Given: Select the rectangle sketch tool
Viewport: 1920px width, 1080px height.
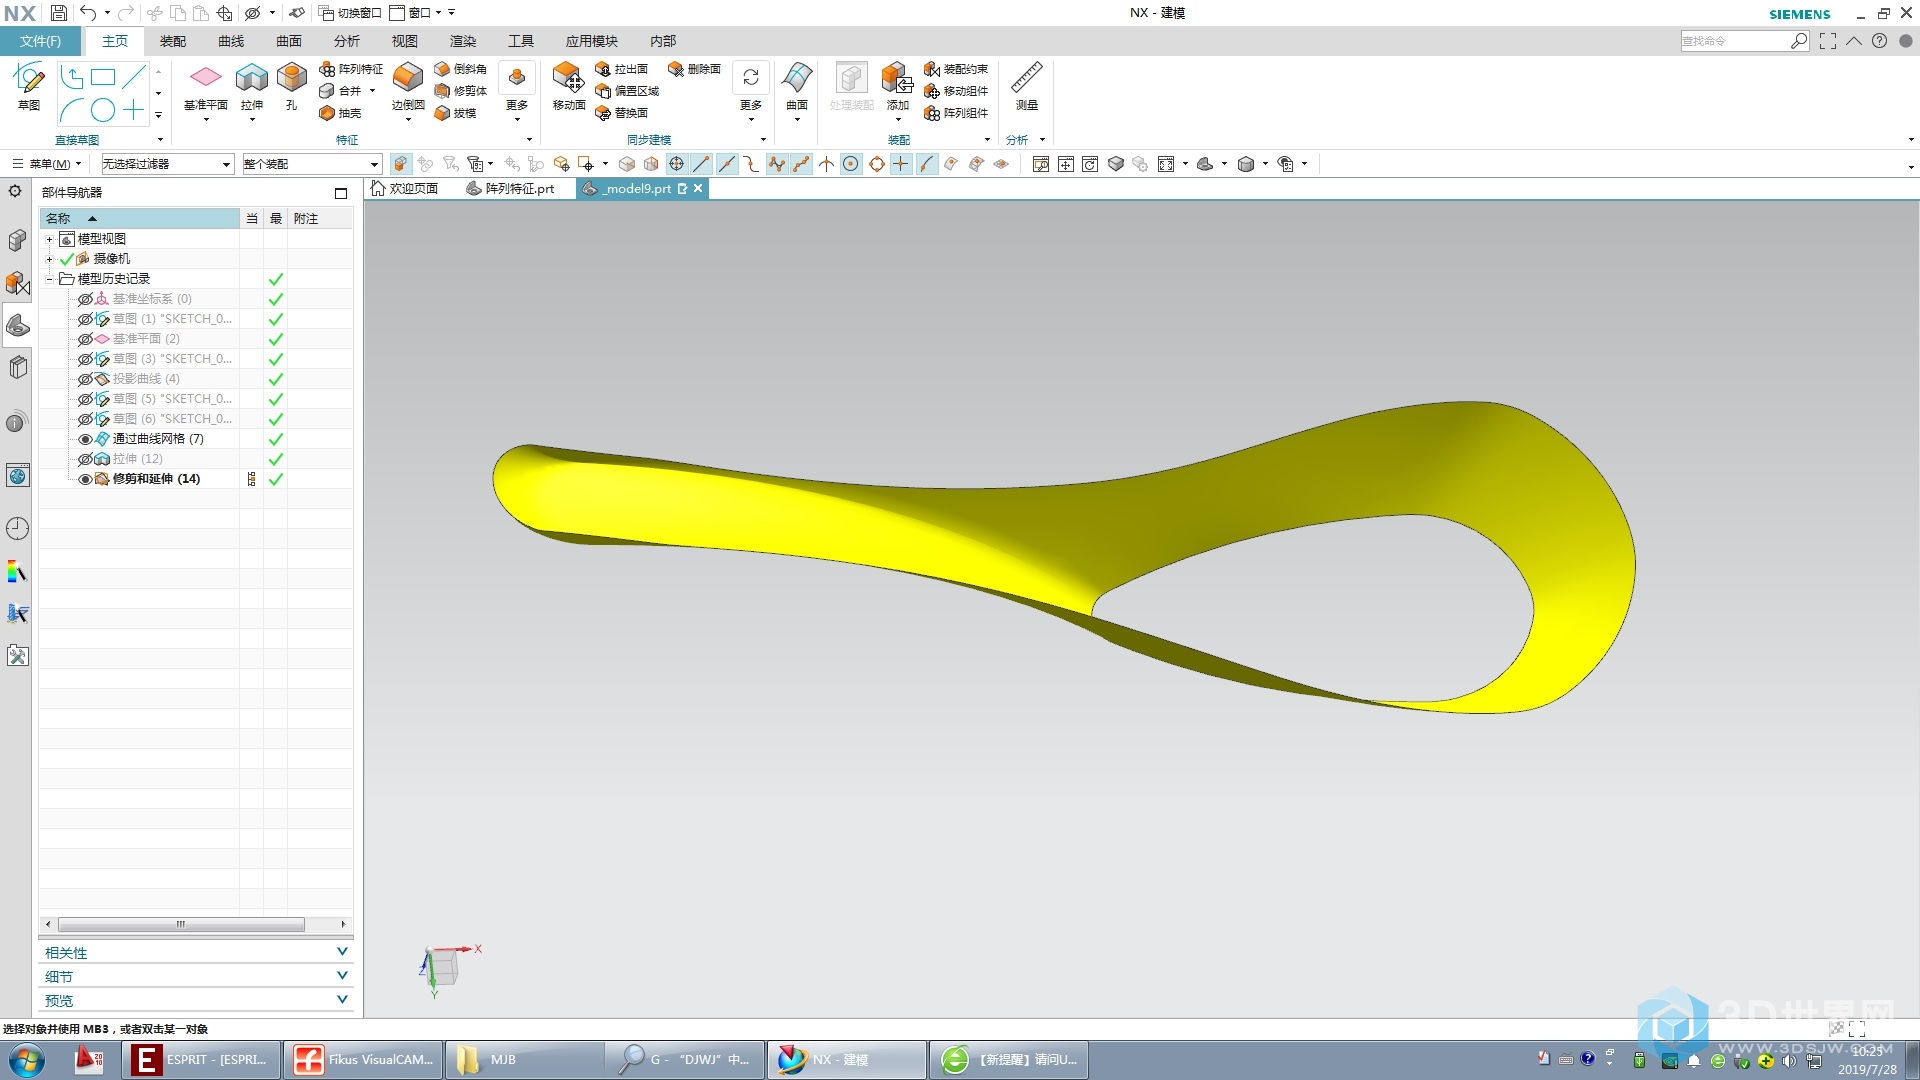Looking at the screenshot, I should point(103,77).
